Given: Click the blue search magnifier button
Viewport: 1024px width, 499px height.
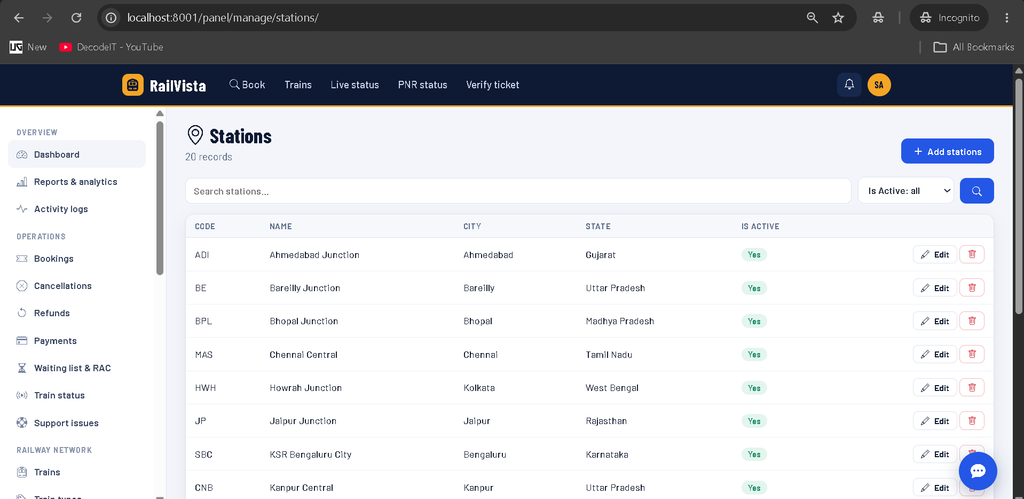Looking at the screenshot, I should pos(976,191).
